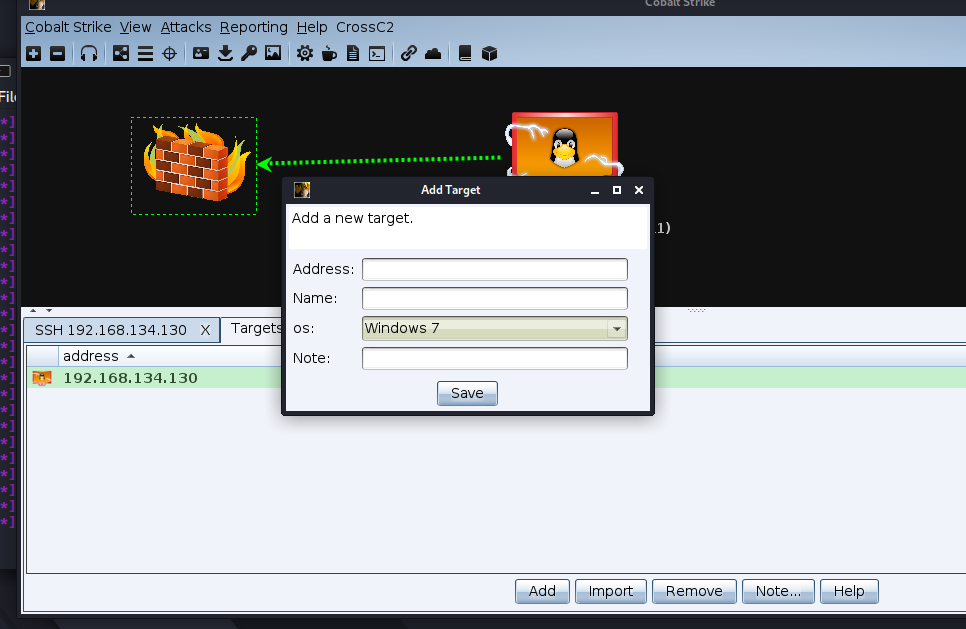Open the Help menu
This screenshot has width=966, height=629.
312,27
